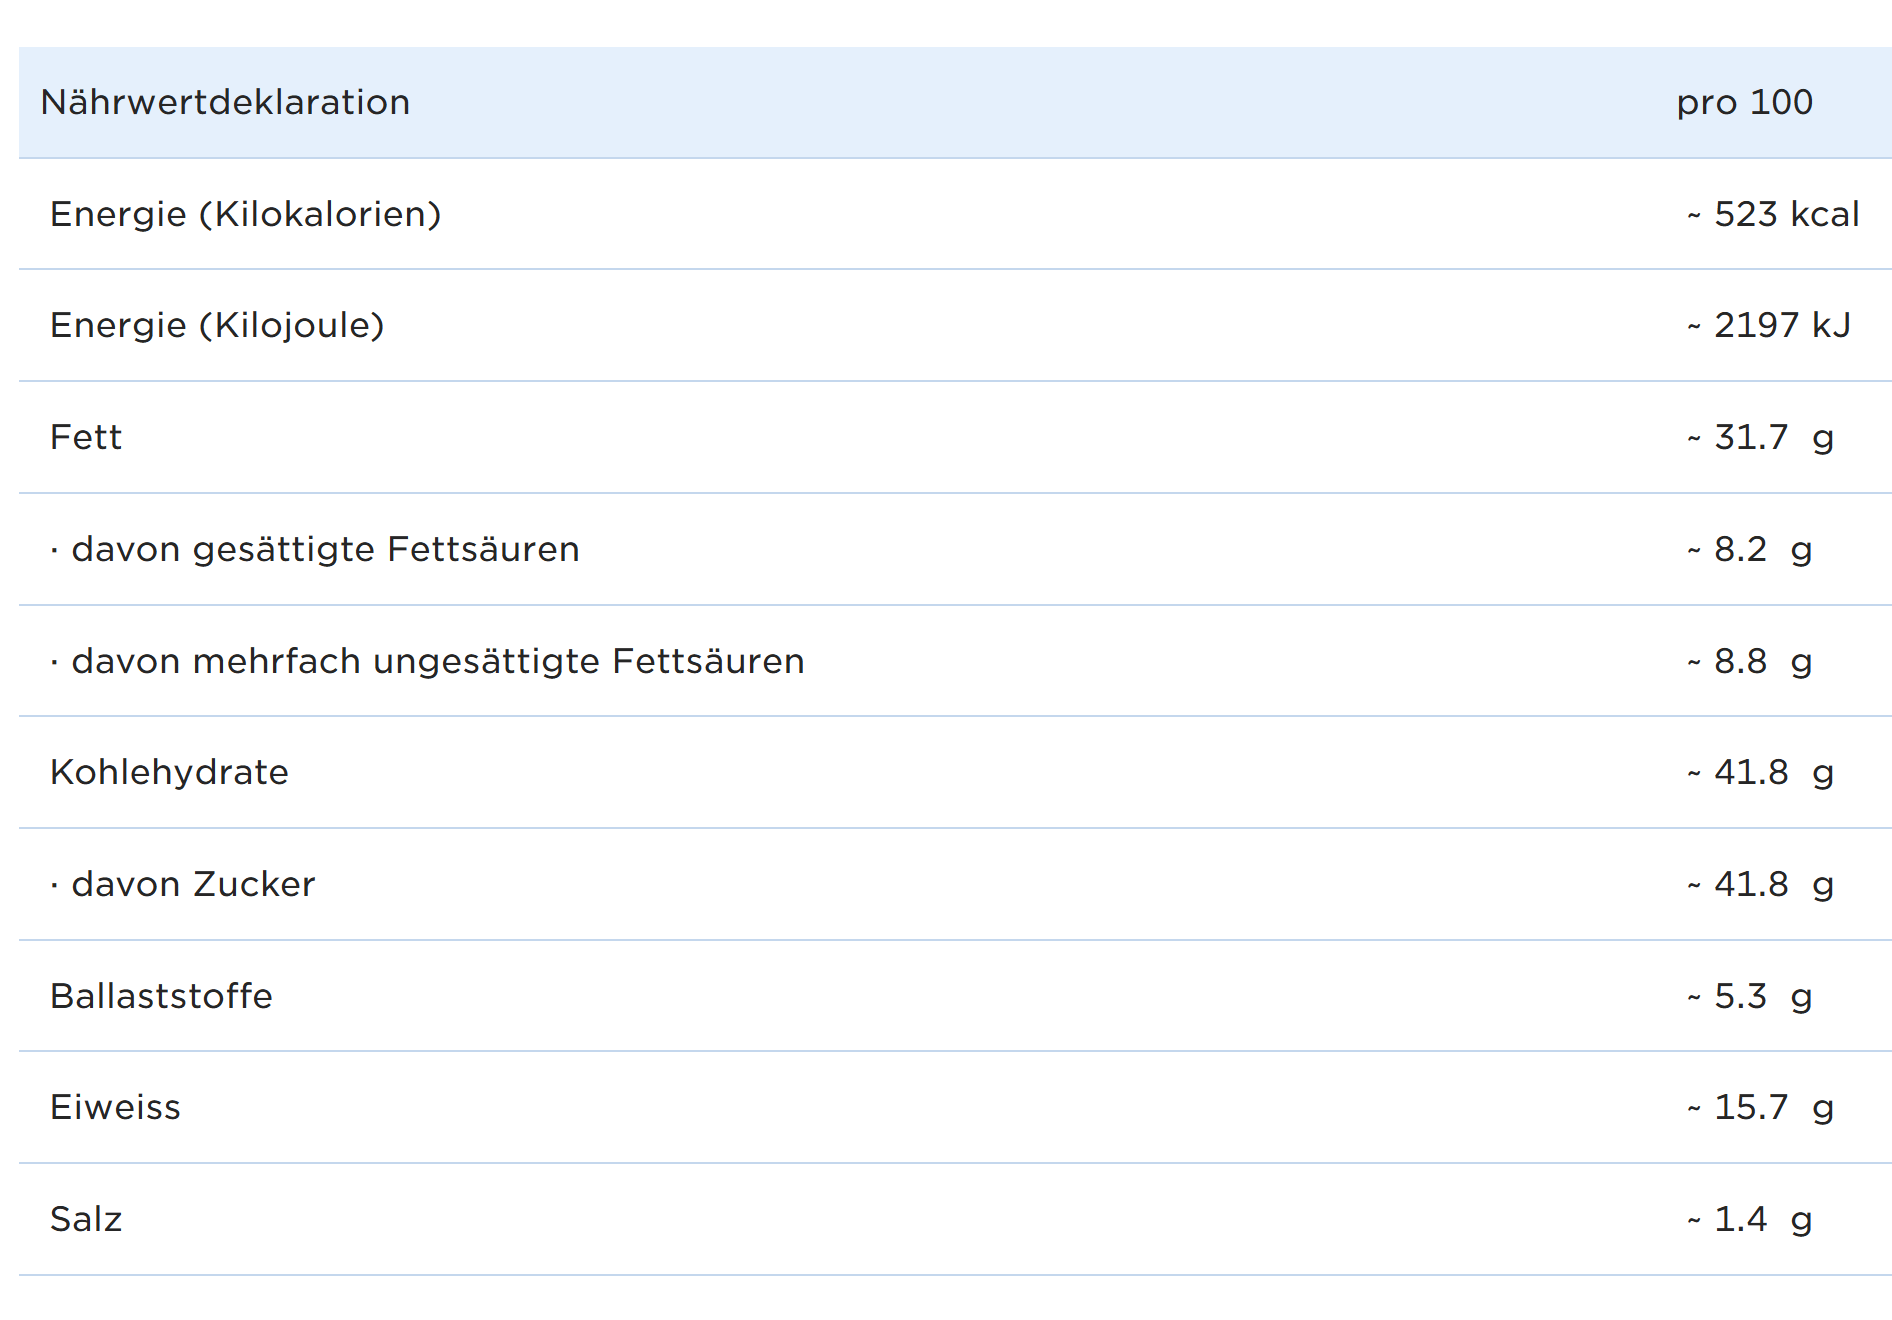Image resolution: width=1892 pixels, height=1320 pixels.
Task: Click the Kohlehydrate row label
Action: pyautogui.click(x=169, y=772)
